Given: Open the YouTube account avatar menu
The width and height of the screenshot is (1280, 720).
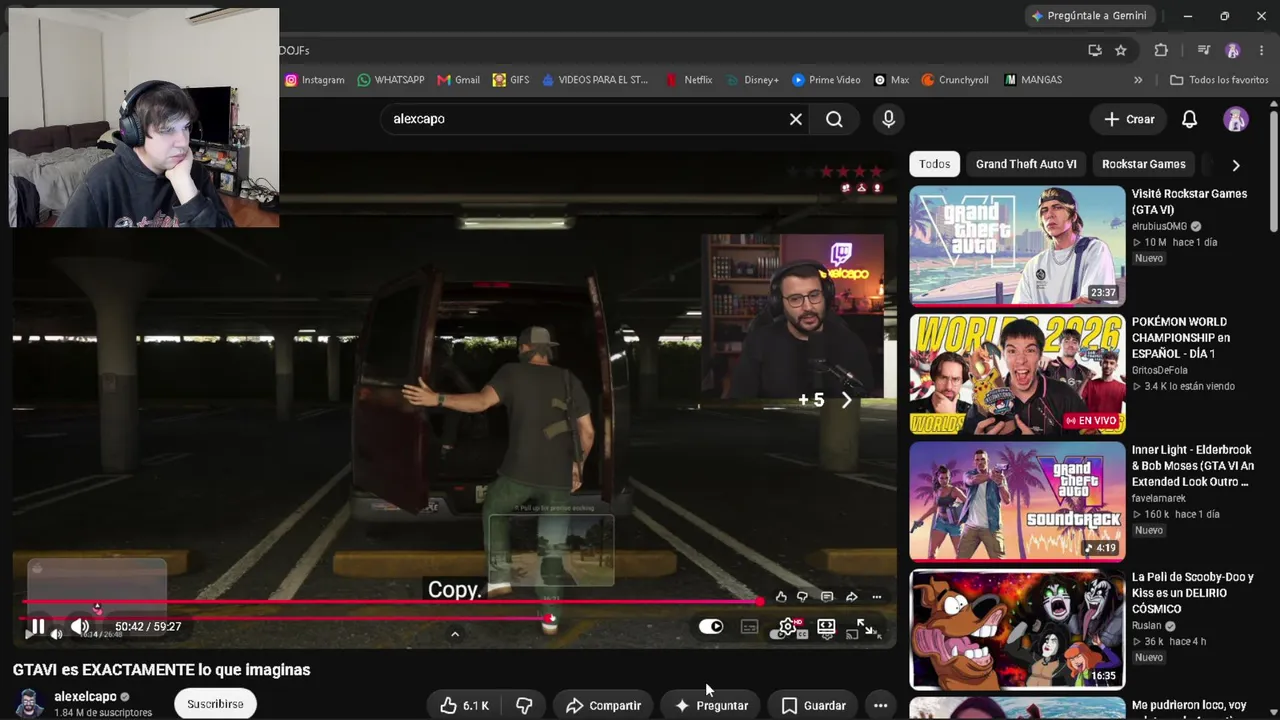Looking at the screenshot, I should 1236,119.
